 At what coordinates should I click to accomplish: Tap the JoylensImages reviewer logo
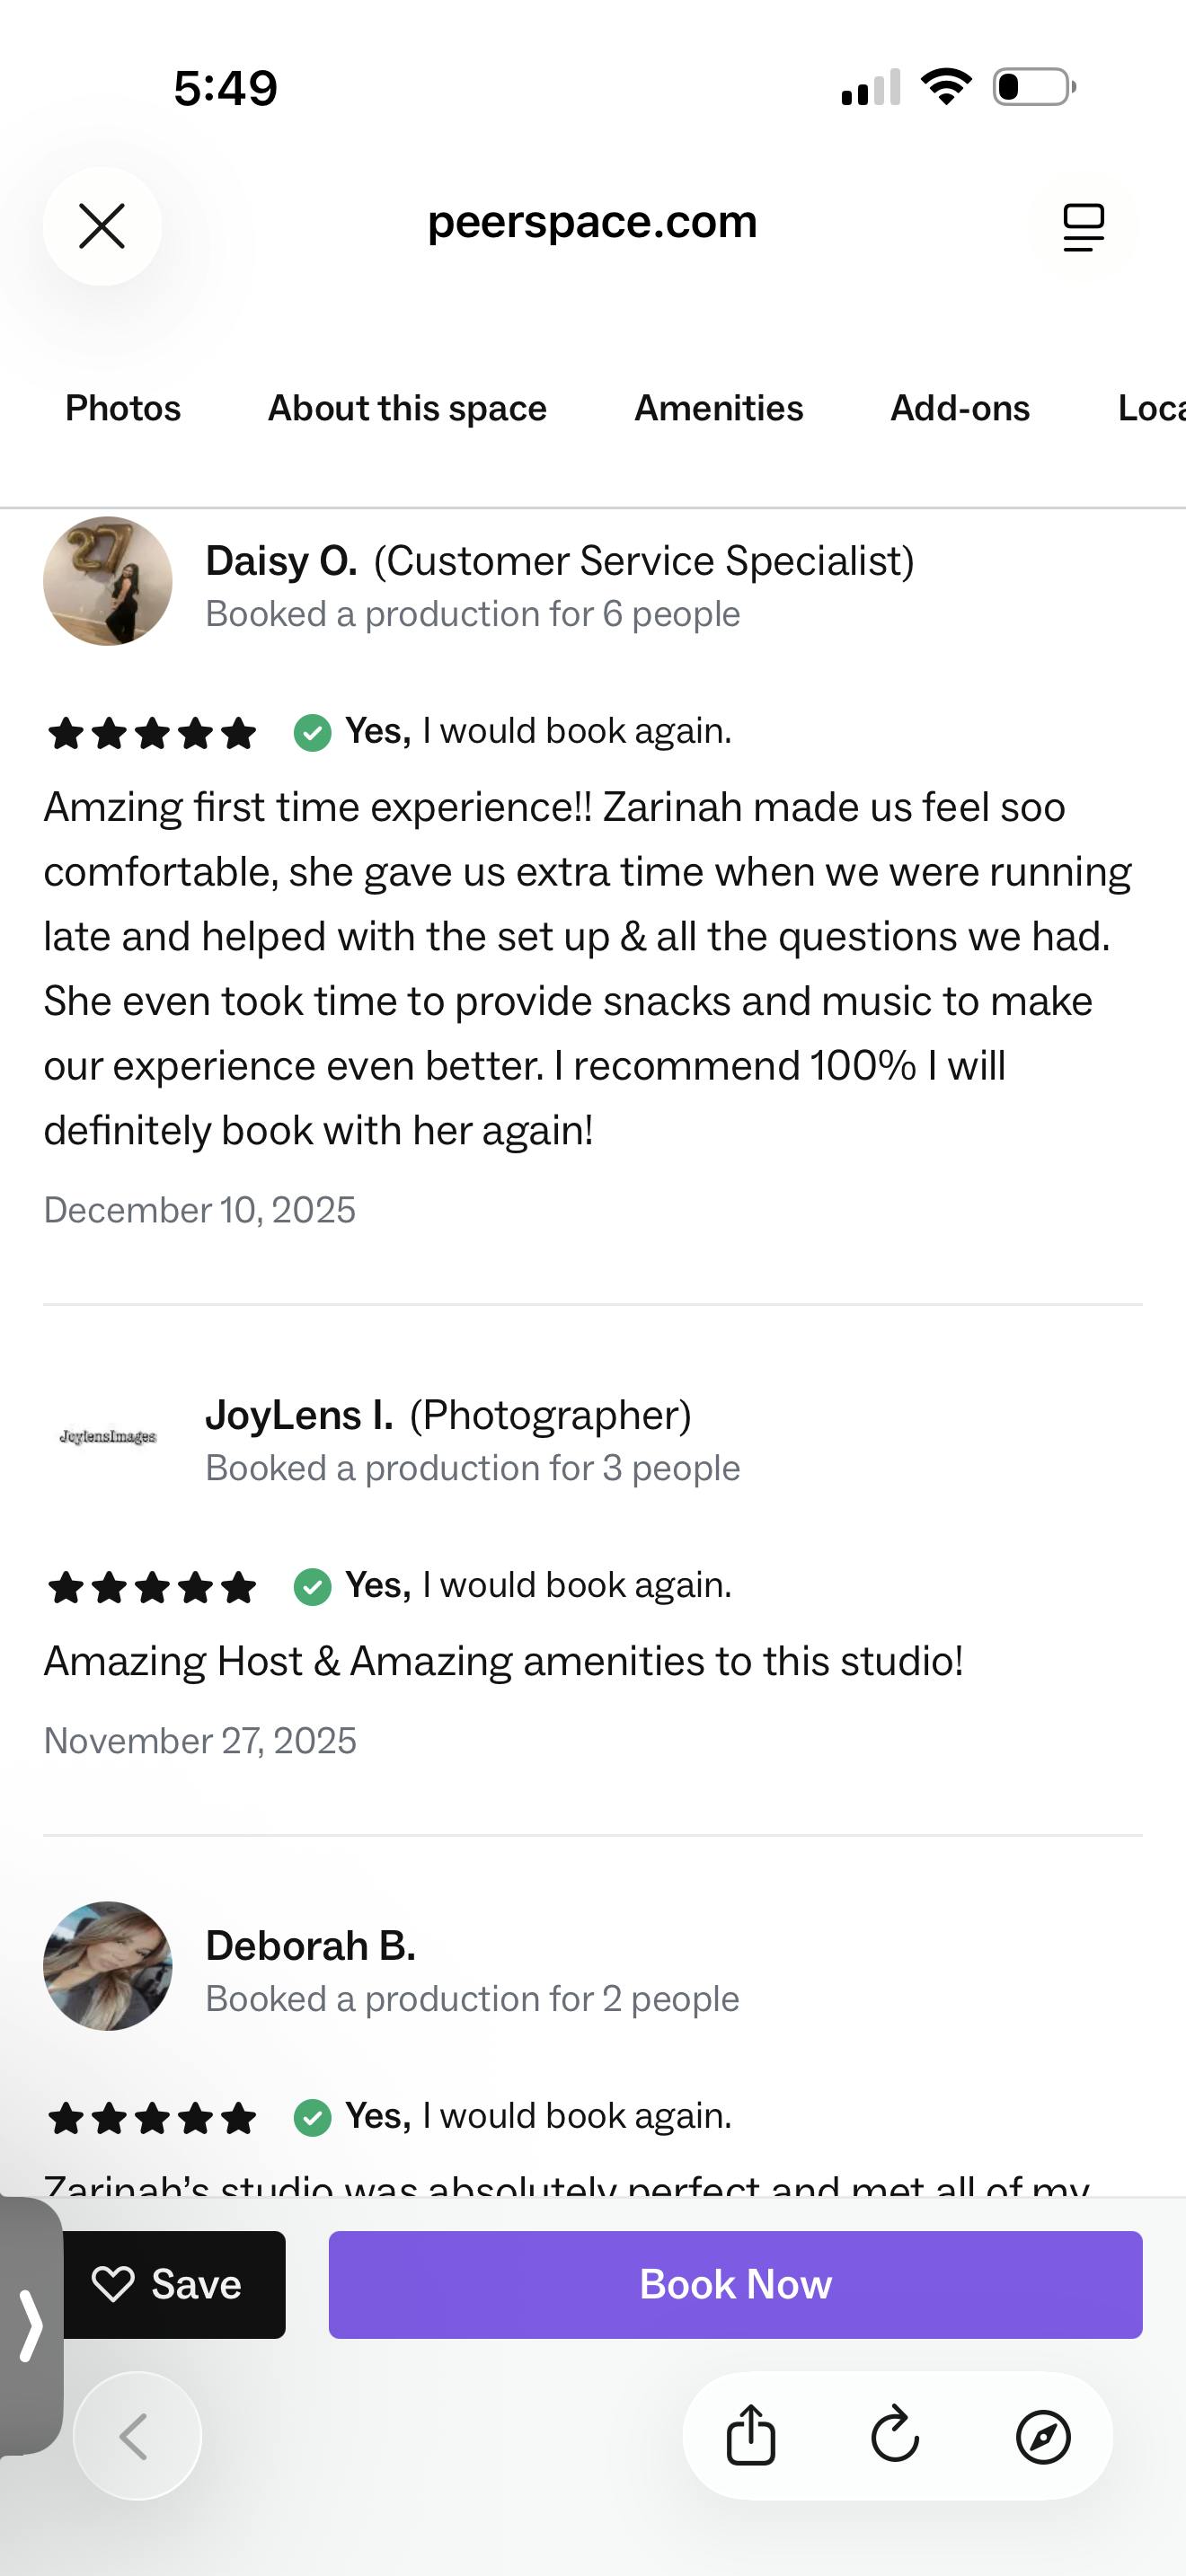pos(108,1437)
